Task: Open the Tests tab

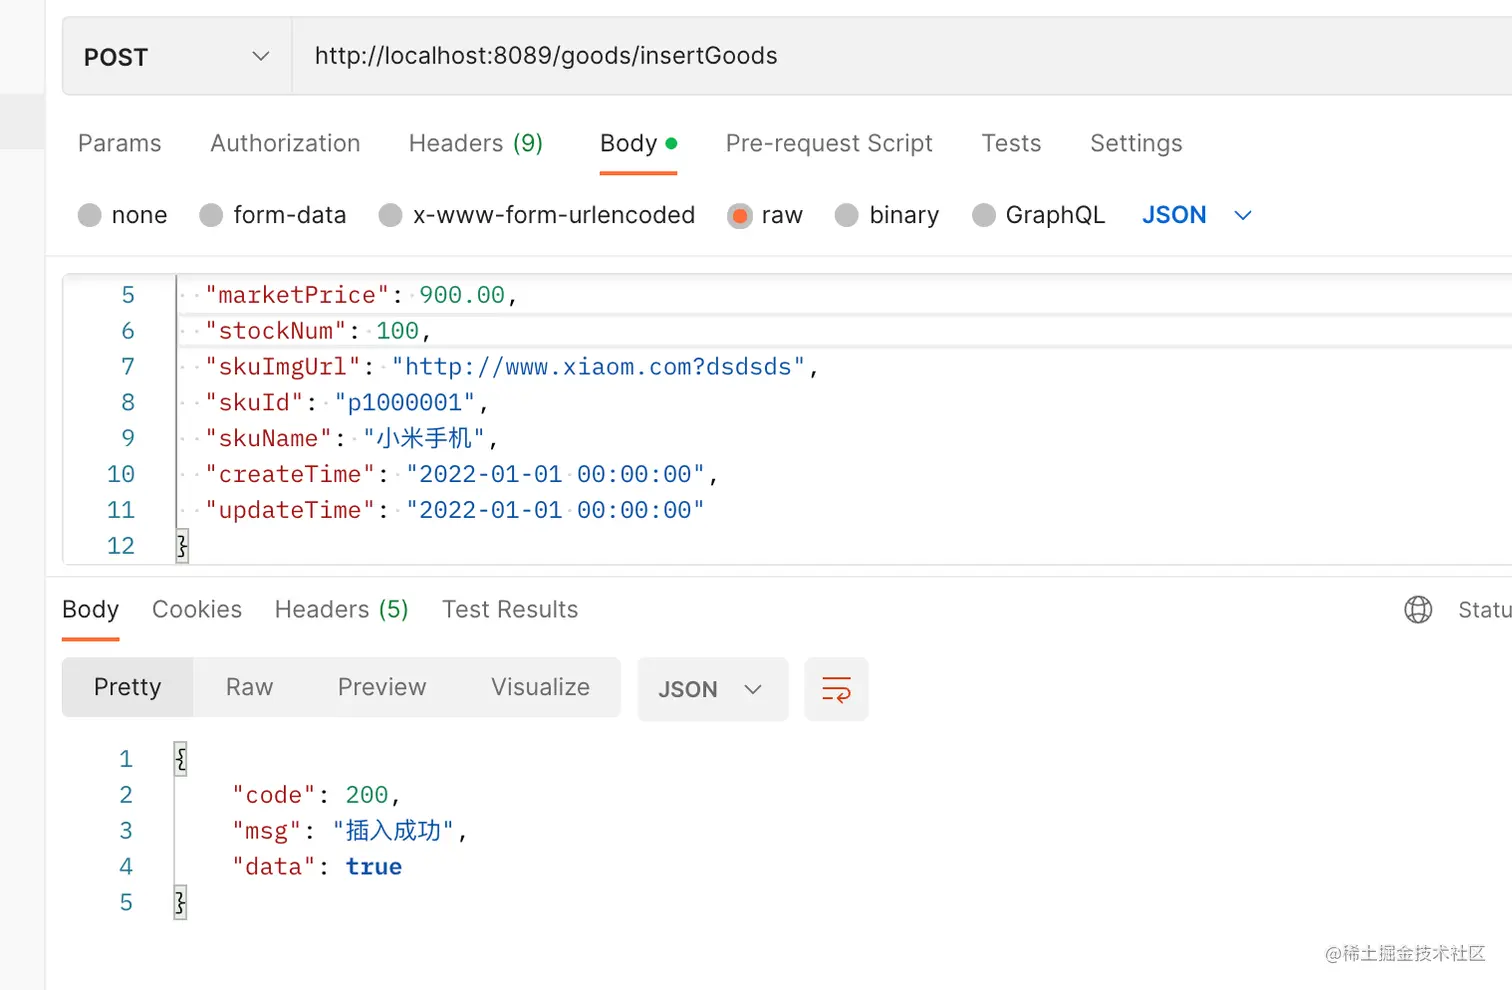Action: (x=1011, y=143)
